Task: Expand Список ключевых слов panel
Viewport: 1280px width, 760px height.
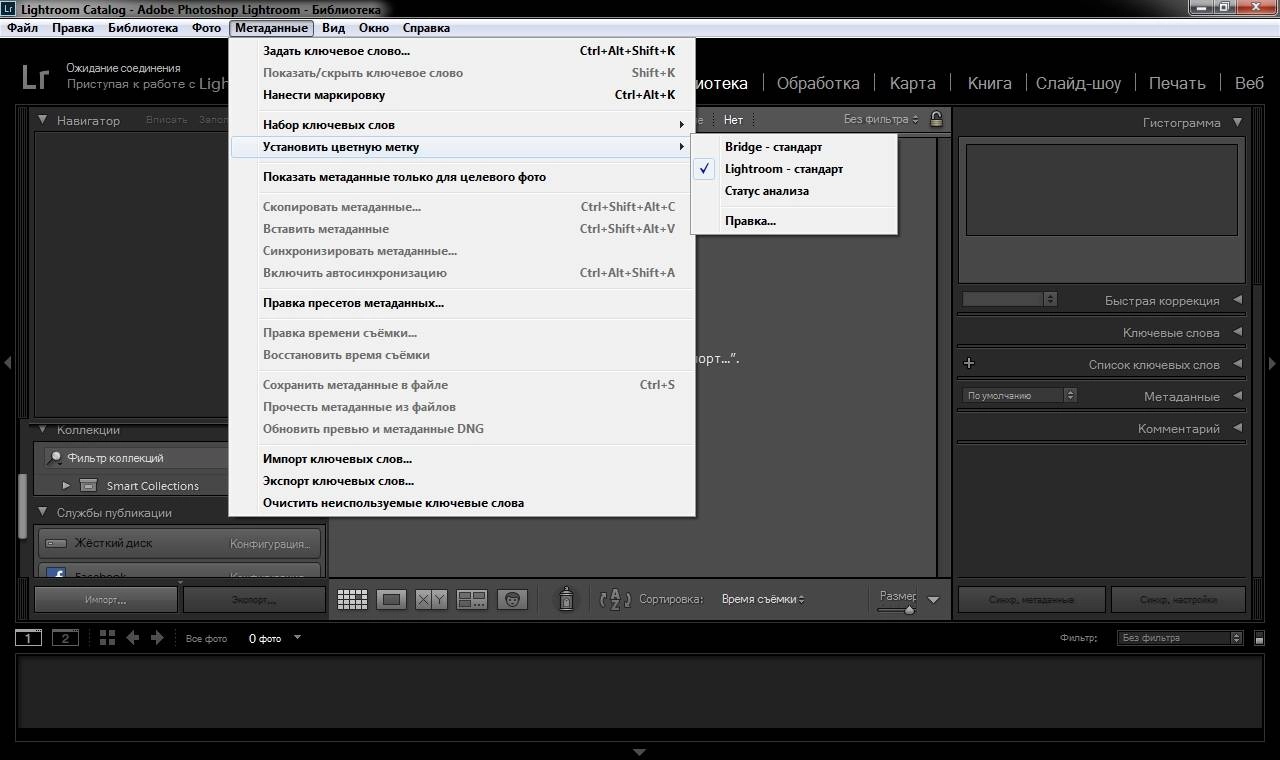Action: [1237, 364]
